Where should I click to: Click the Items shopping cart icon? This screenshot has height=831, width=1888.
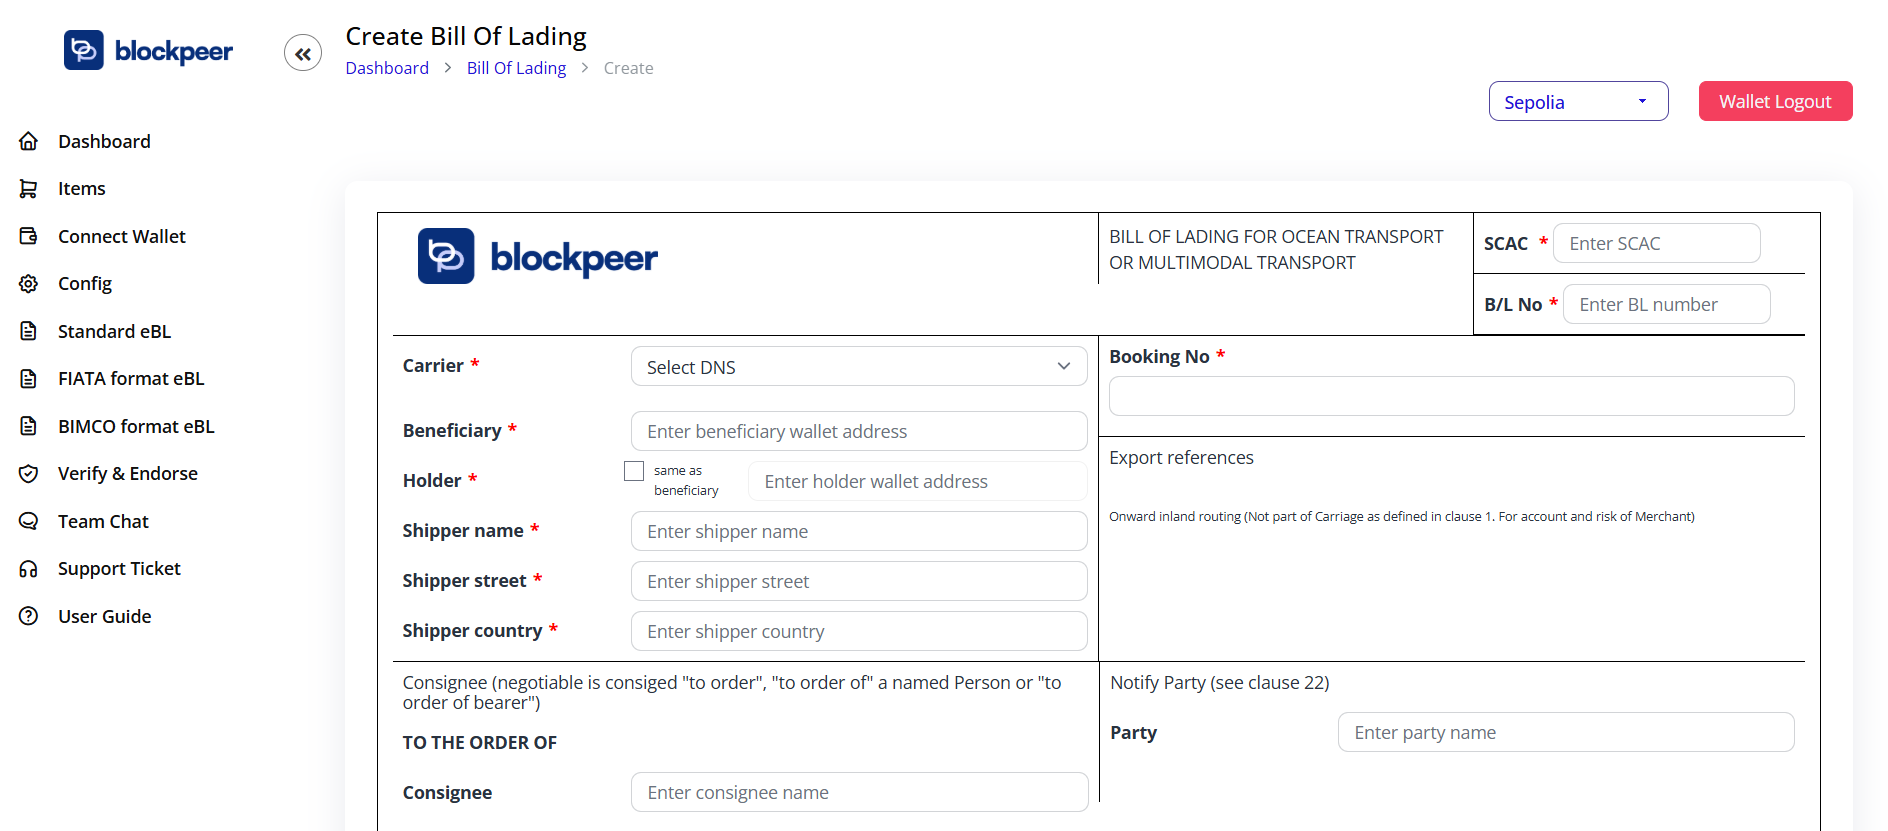point(29,188)
